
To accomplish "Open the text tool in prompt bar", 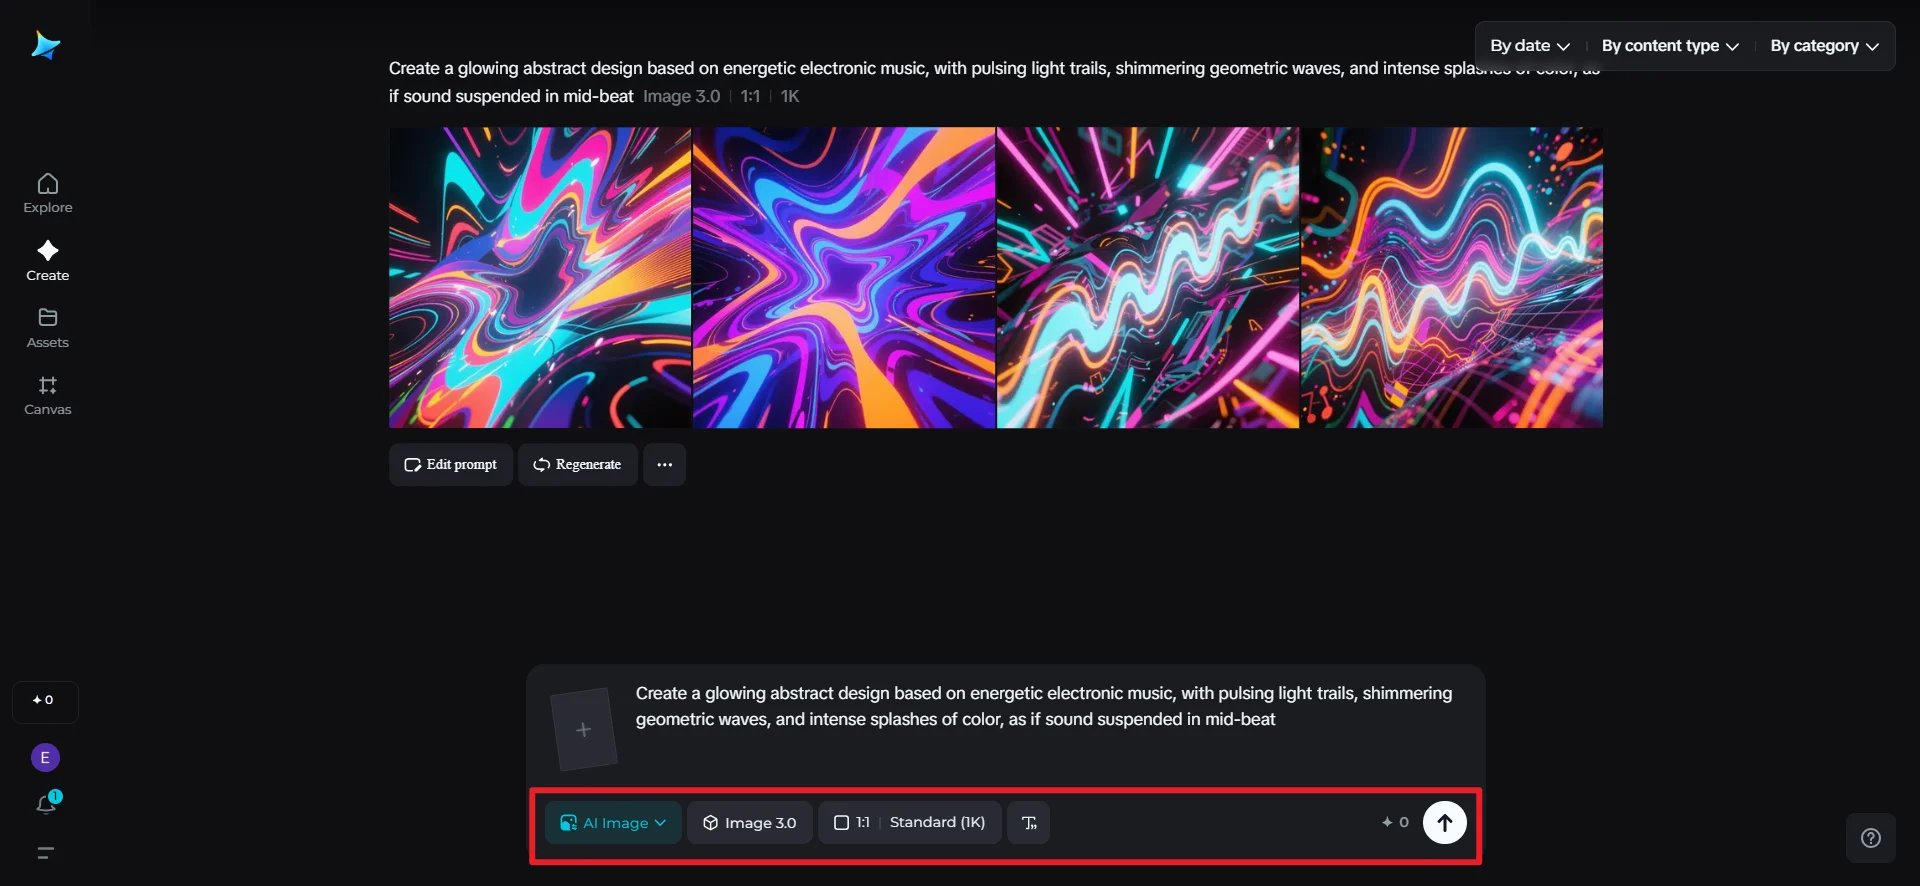I will coord(1028,823).
